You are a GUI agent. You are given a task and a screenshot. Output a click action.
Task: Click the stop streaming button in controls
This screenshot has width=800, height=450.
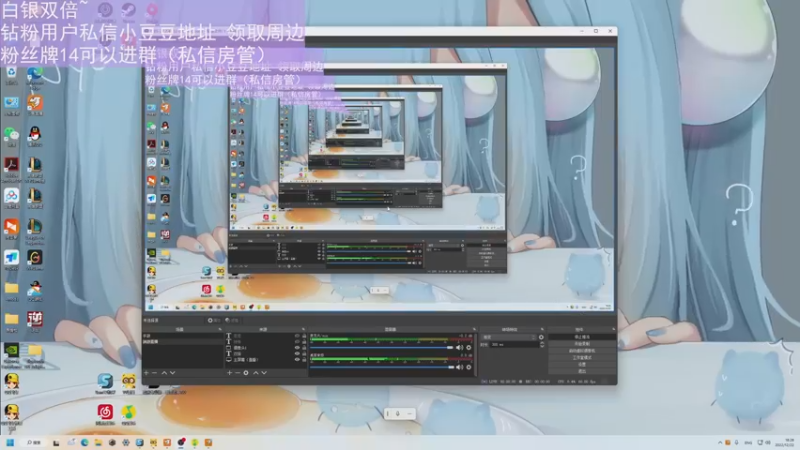click(x=582, y=337)
